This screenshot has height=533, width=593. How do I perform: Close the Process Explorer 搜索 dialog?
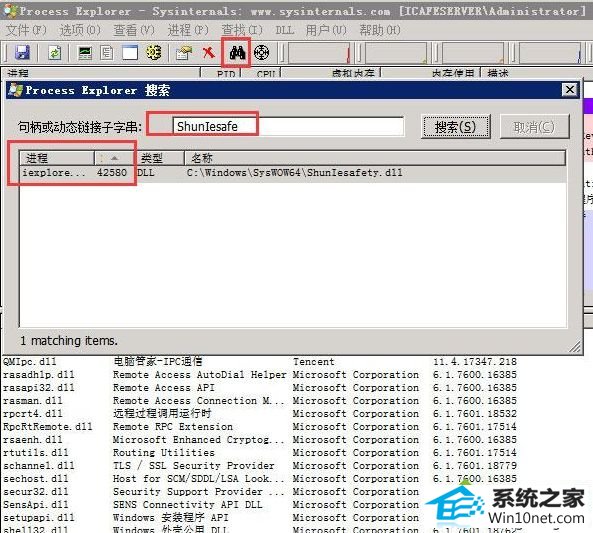point(570,90)
